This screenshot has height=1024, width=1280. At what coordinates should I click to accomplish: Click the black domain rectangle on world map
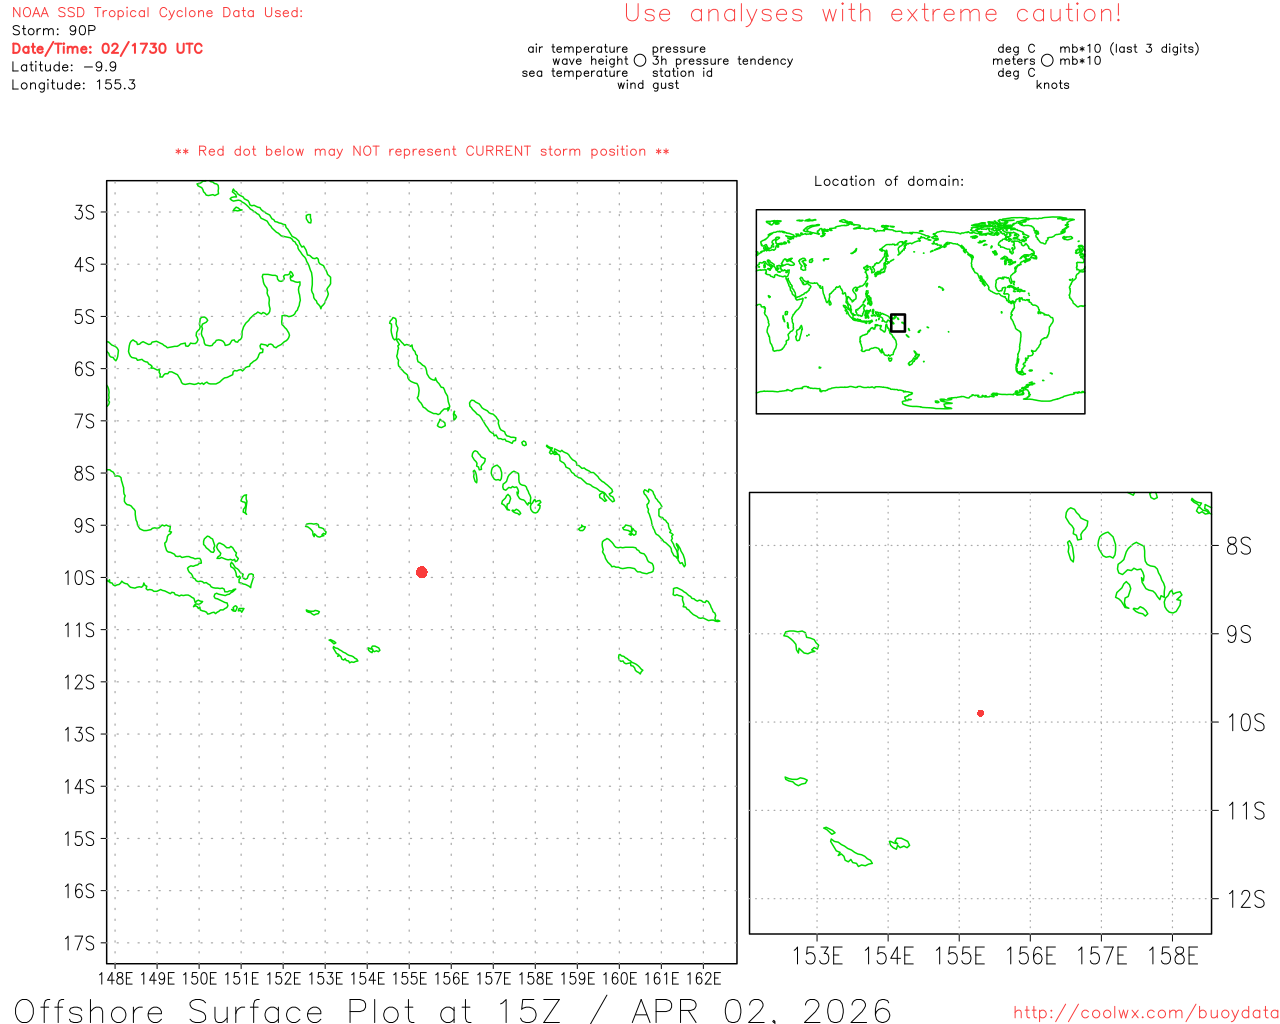[x=898, y=323]
